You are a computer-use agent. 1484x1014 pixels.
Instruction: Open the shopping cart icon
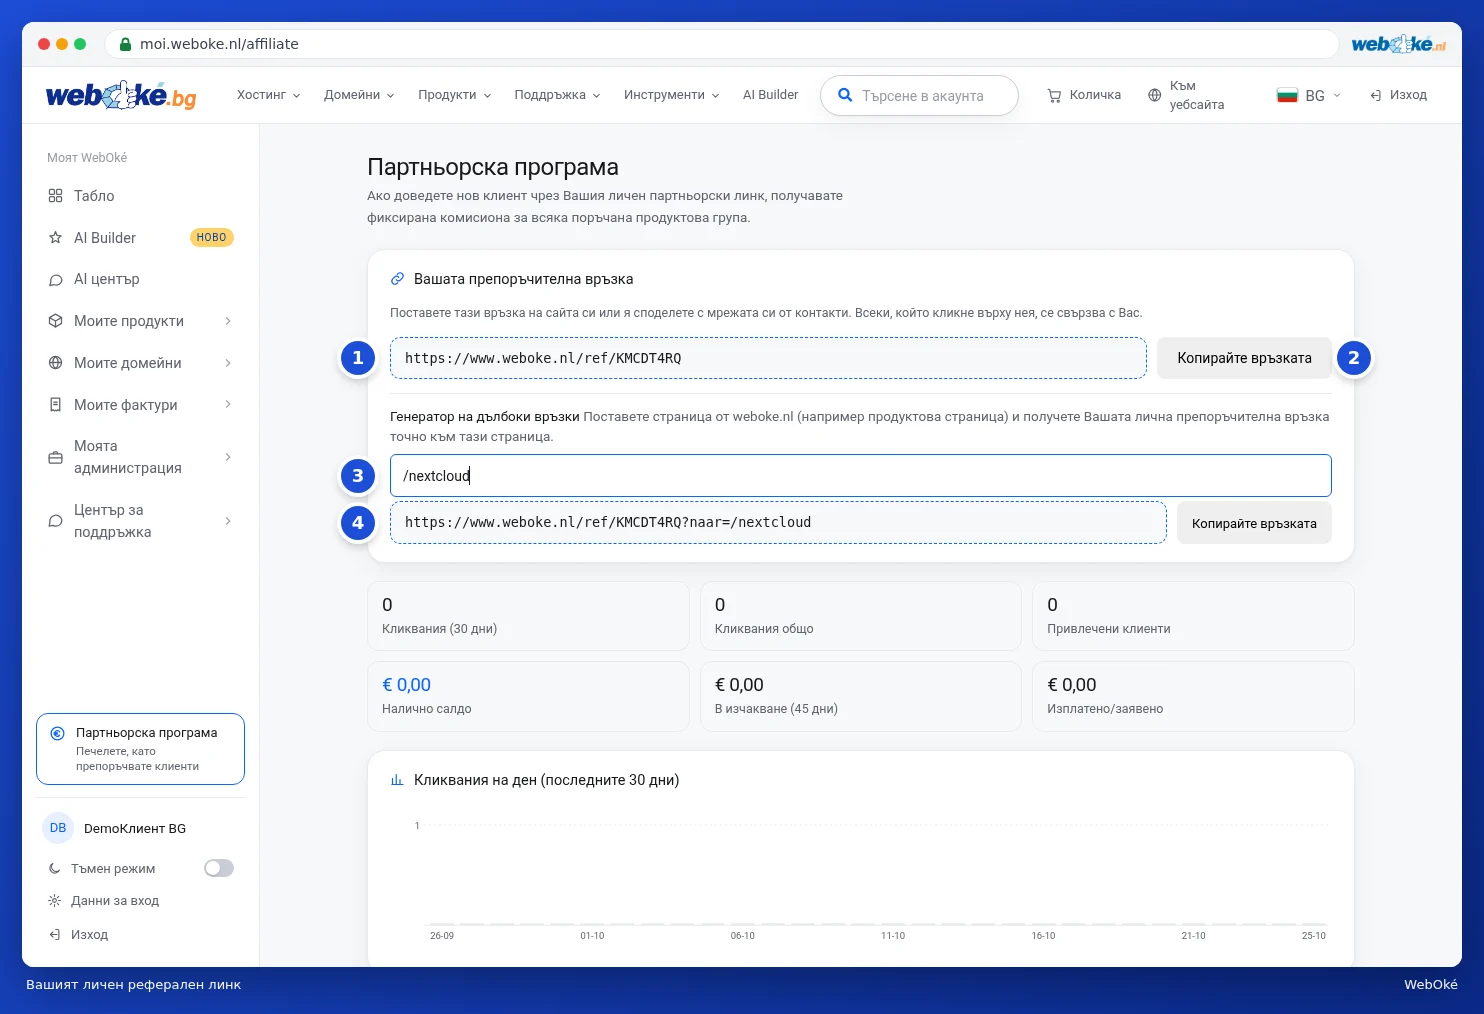(1054, 95)
